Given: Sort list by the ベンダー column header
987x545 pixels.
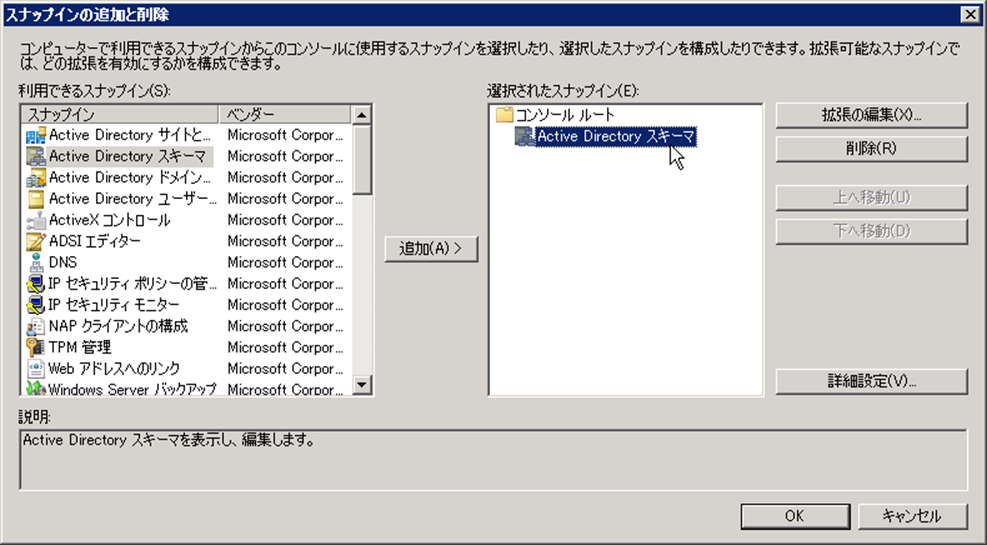Looking at the screenshot, I should (x=285, y=115).
